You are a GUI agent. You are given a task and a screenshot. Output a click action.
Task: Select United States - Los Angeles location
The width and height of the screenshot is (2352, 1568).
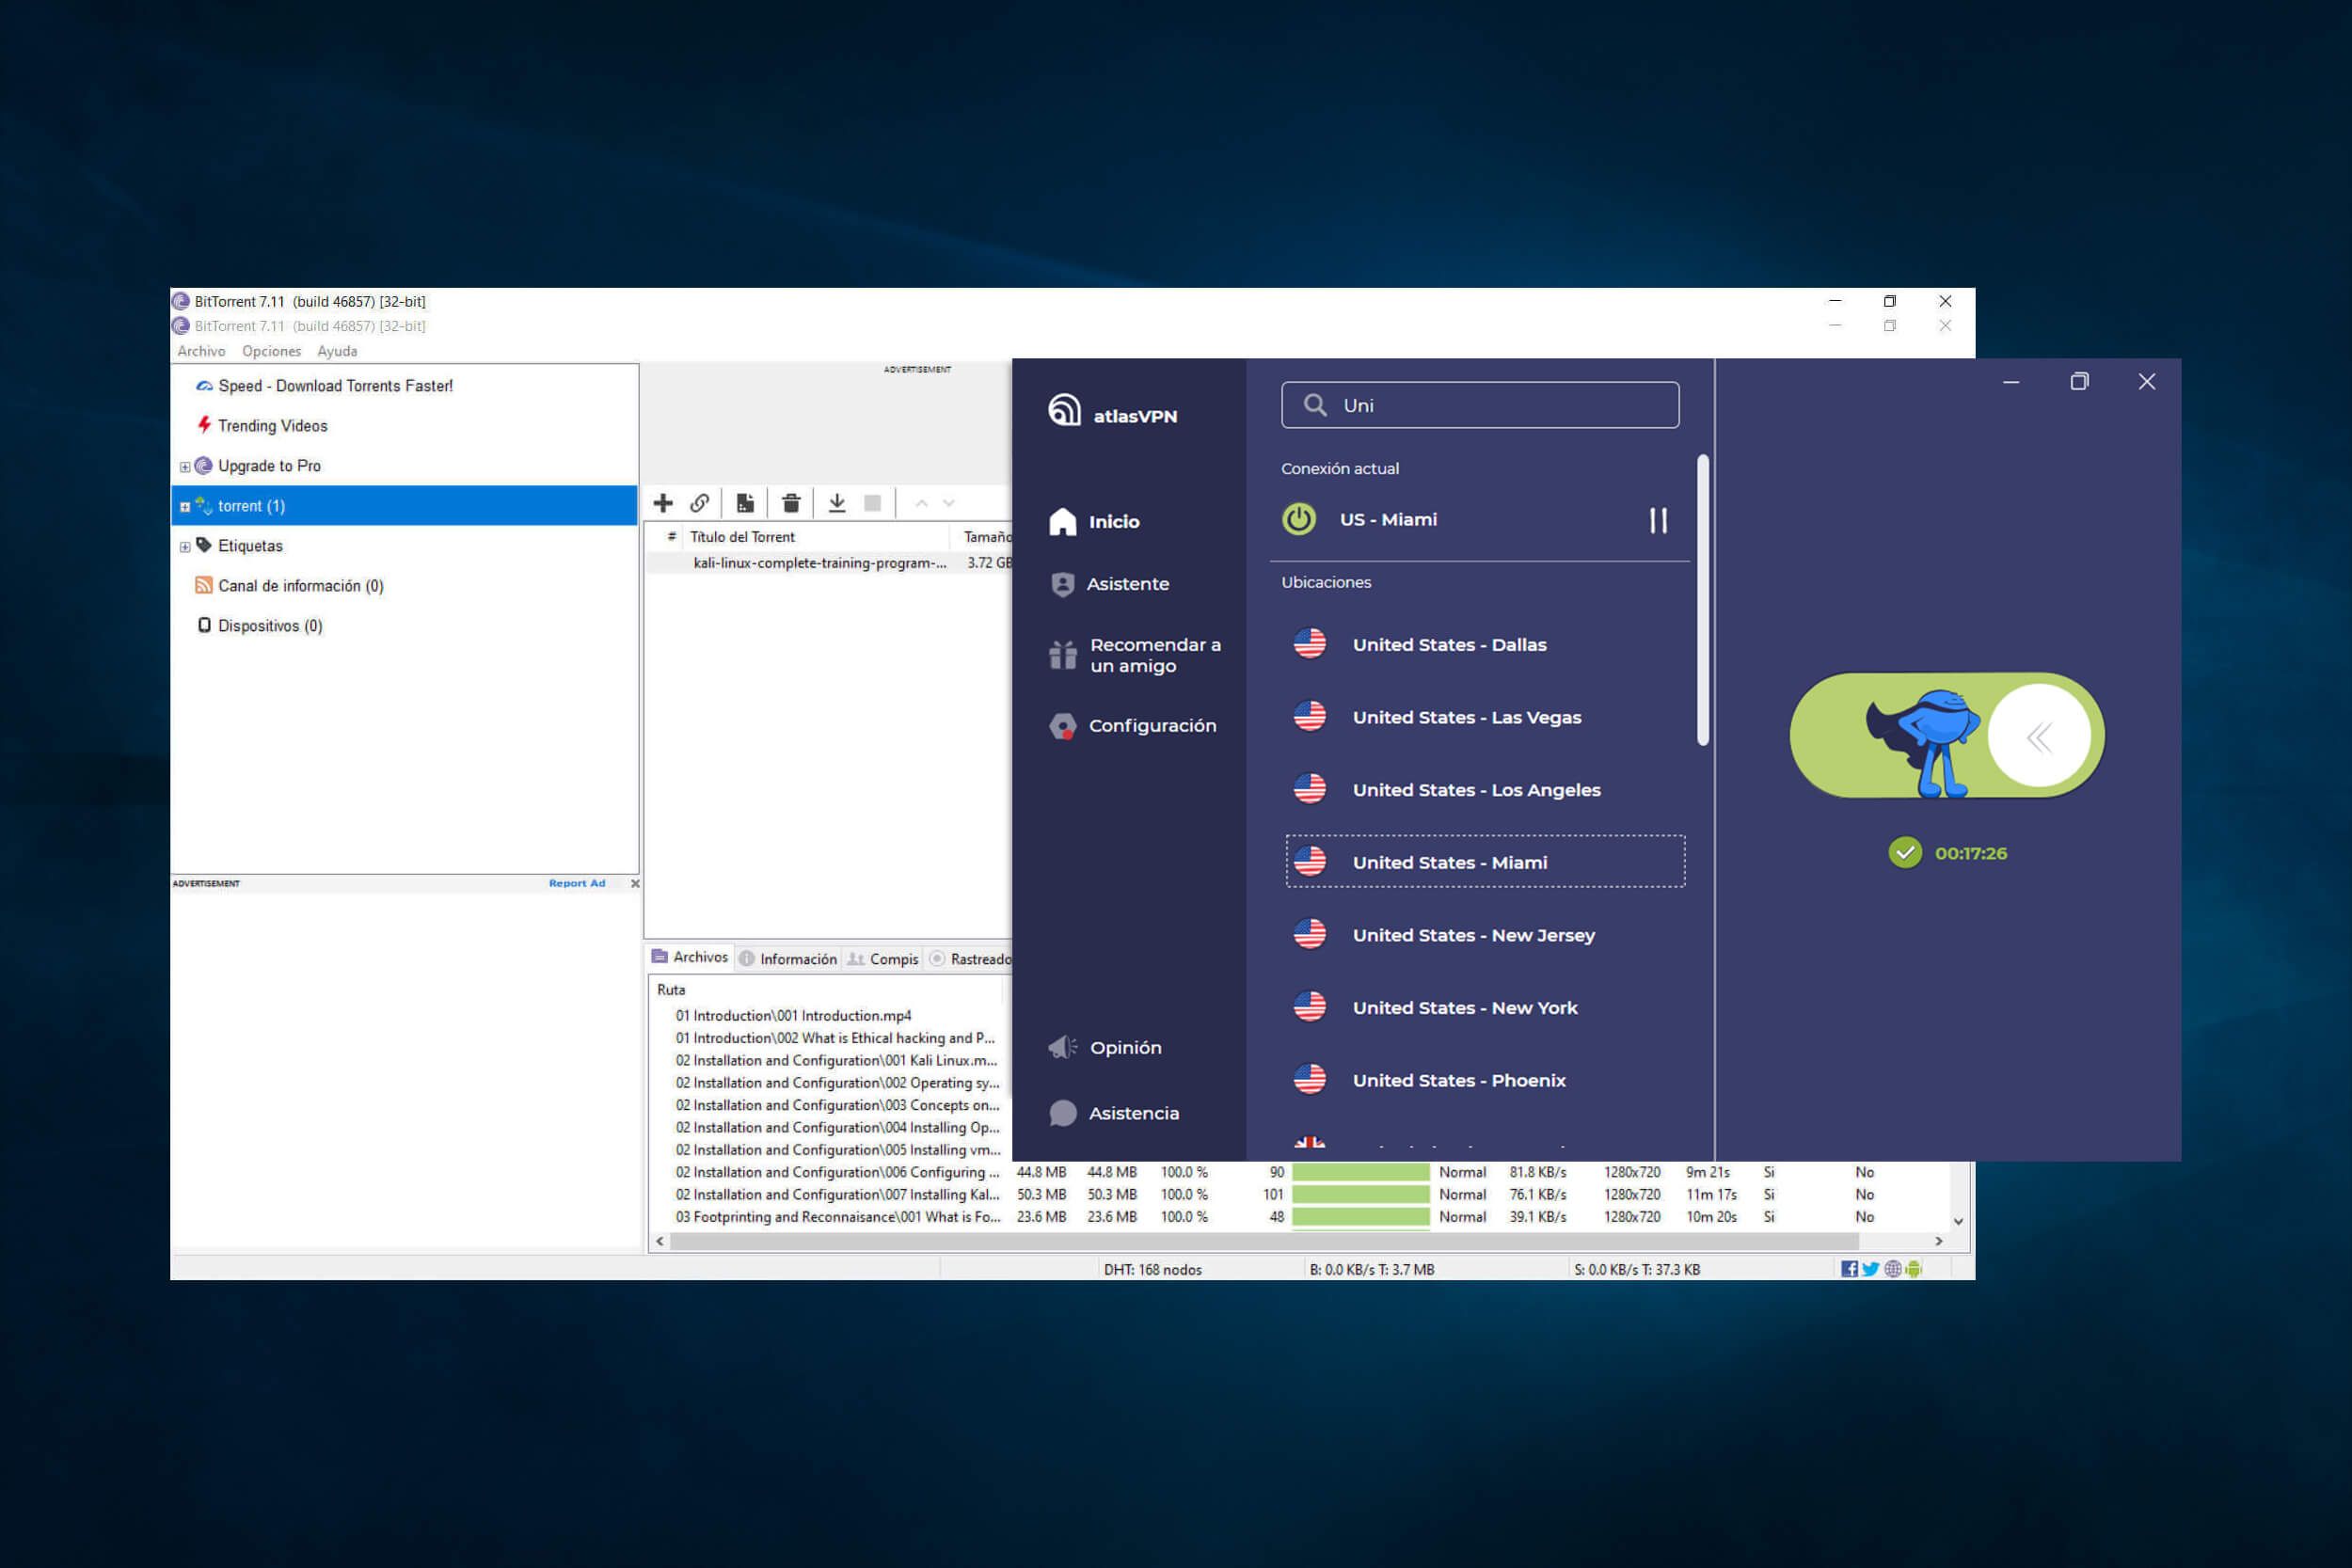[x=1485, y=790]
